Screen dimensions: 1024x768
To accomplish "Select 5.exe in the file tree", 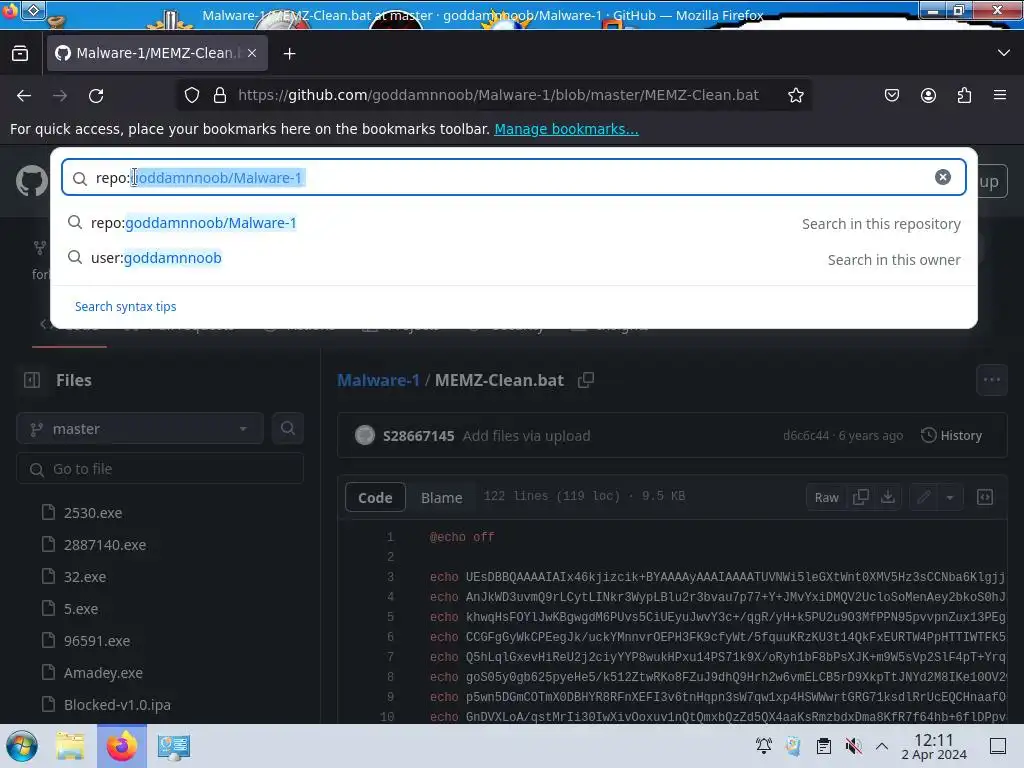I will [x=81, y=609].
